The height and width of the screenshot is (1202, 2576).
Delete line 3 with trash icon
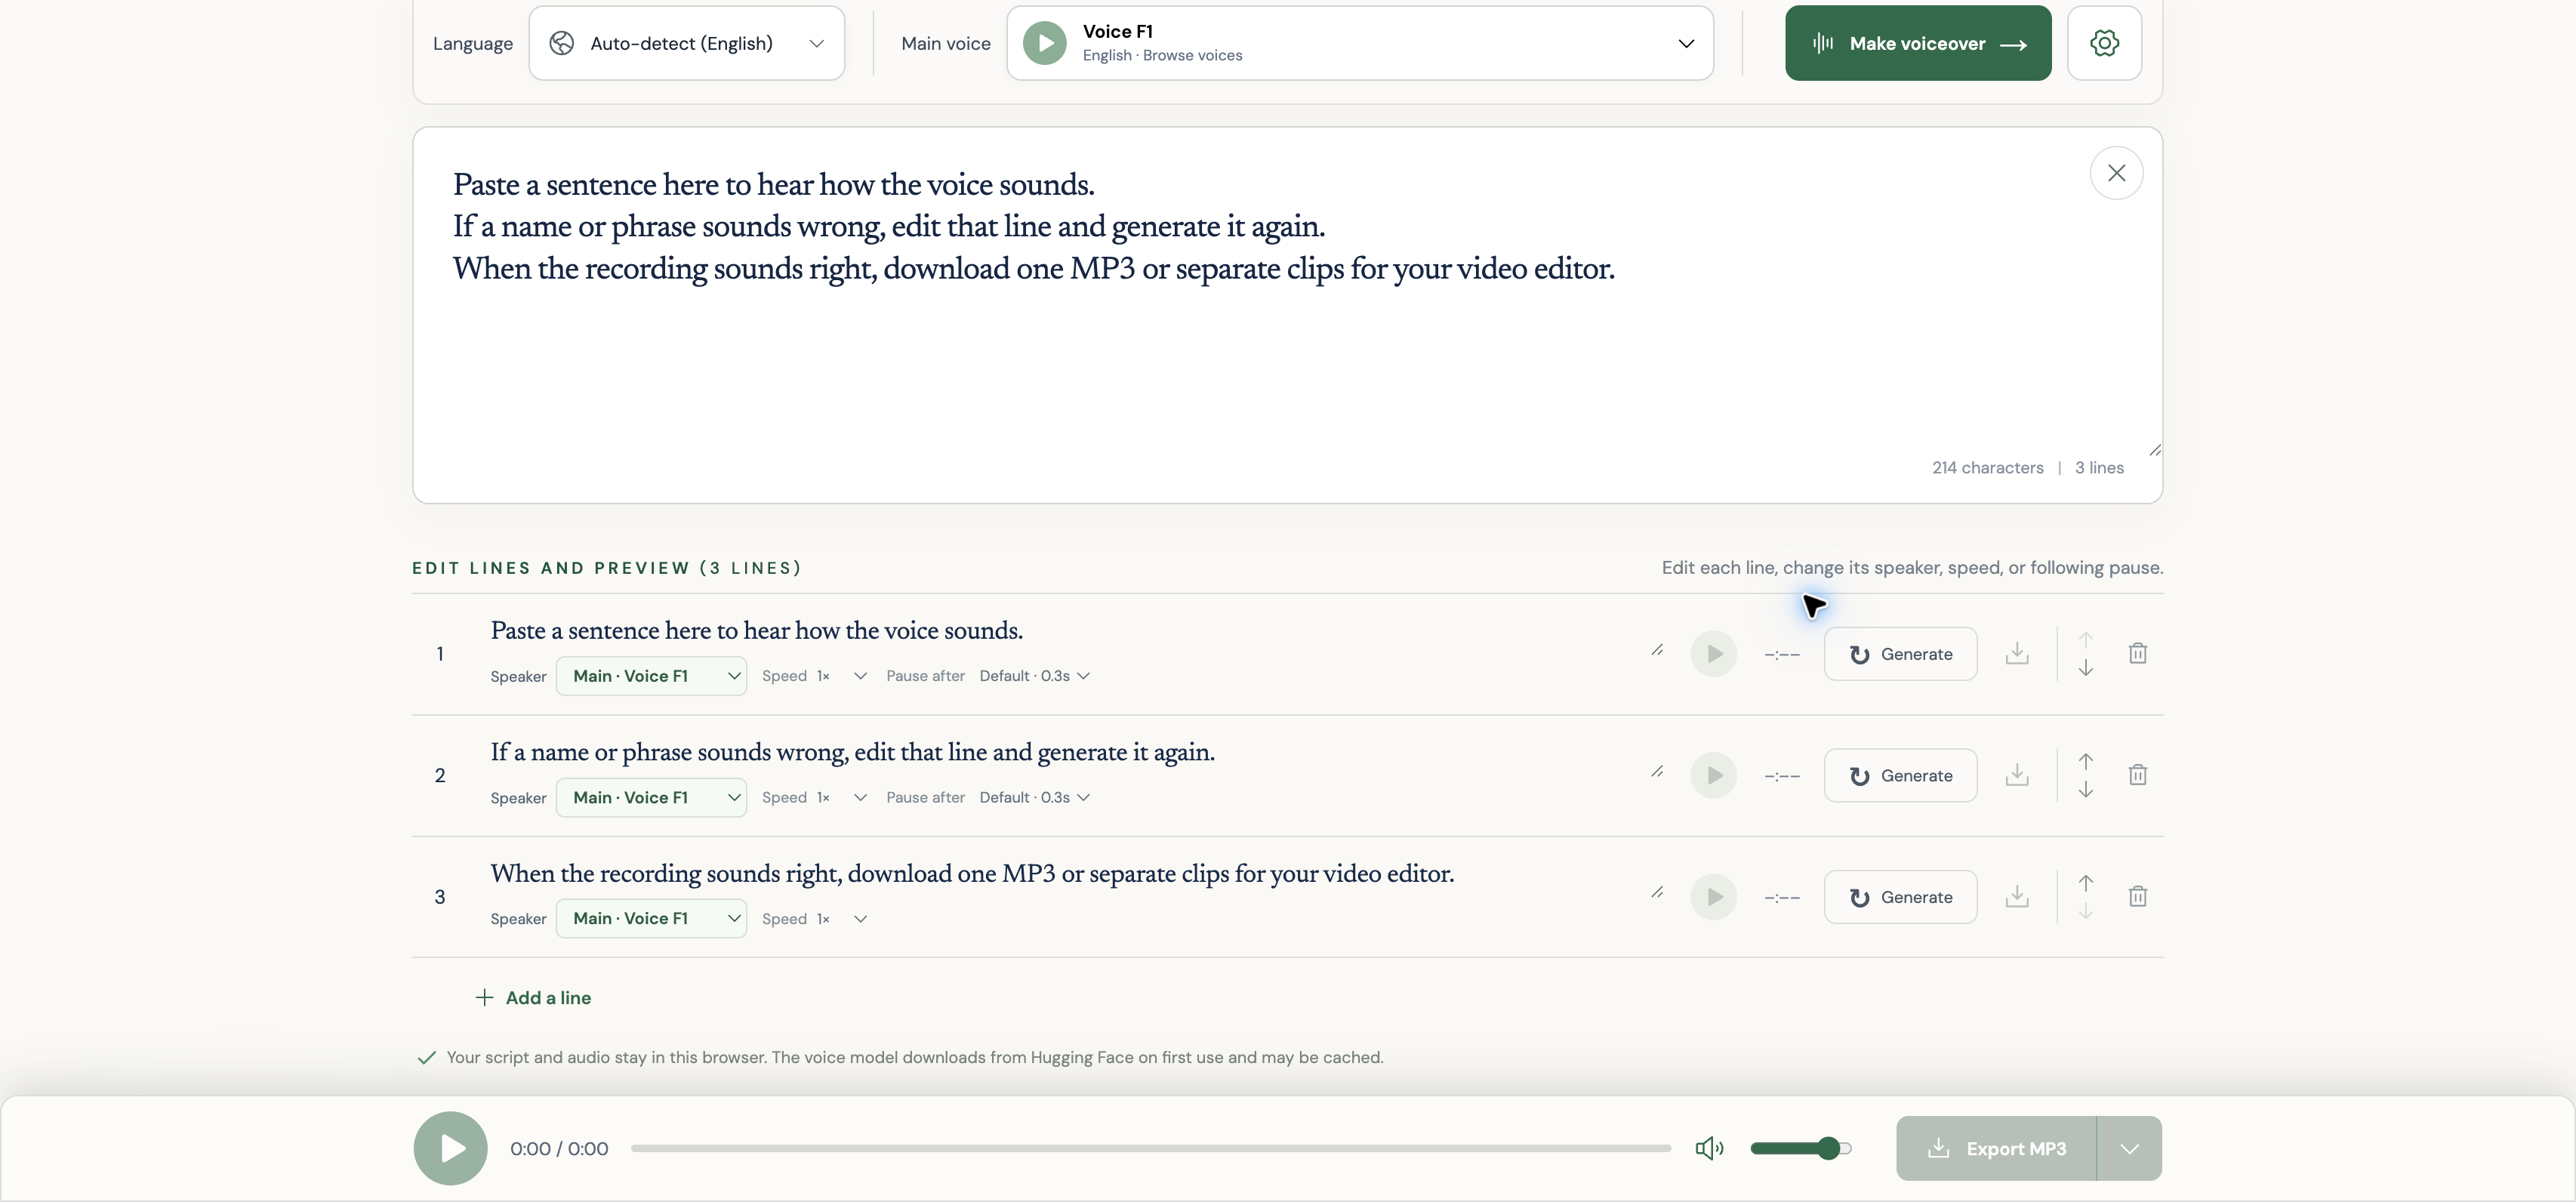point(2138,896)
